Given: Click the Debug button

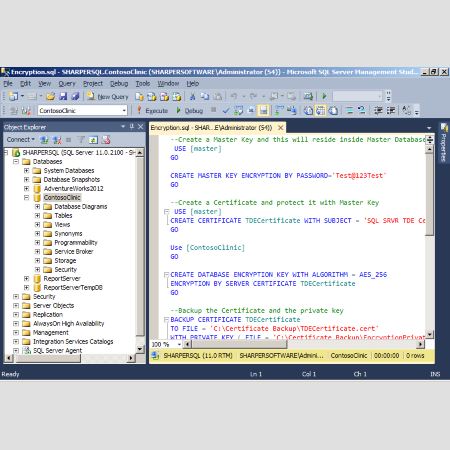Looking at the screenshot, I should [189, 111].
